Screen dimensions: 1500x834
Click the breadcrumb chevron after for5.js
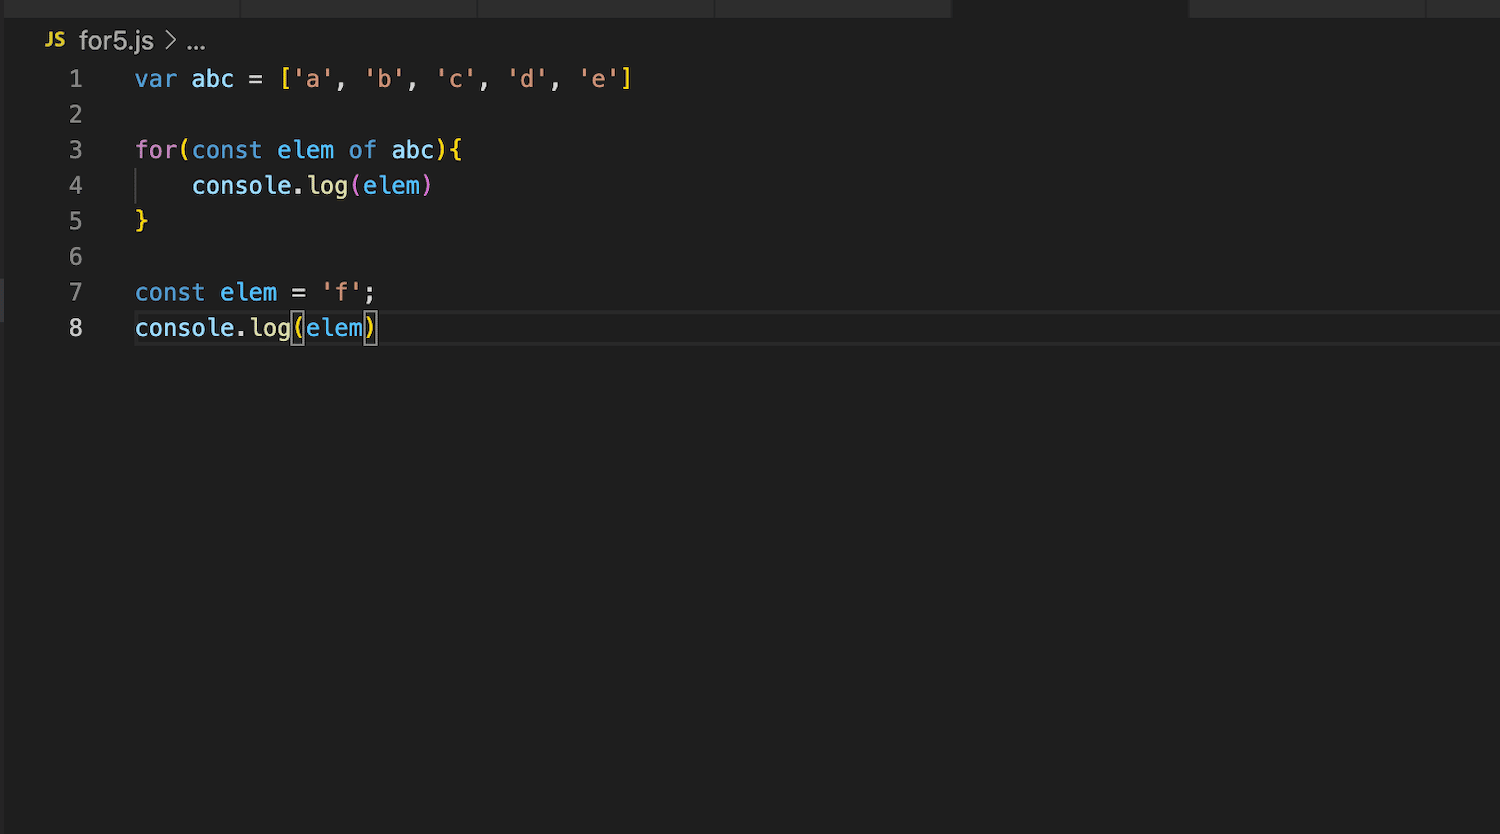point(170,41)
